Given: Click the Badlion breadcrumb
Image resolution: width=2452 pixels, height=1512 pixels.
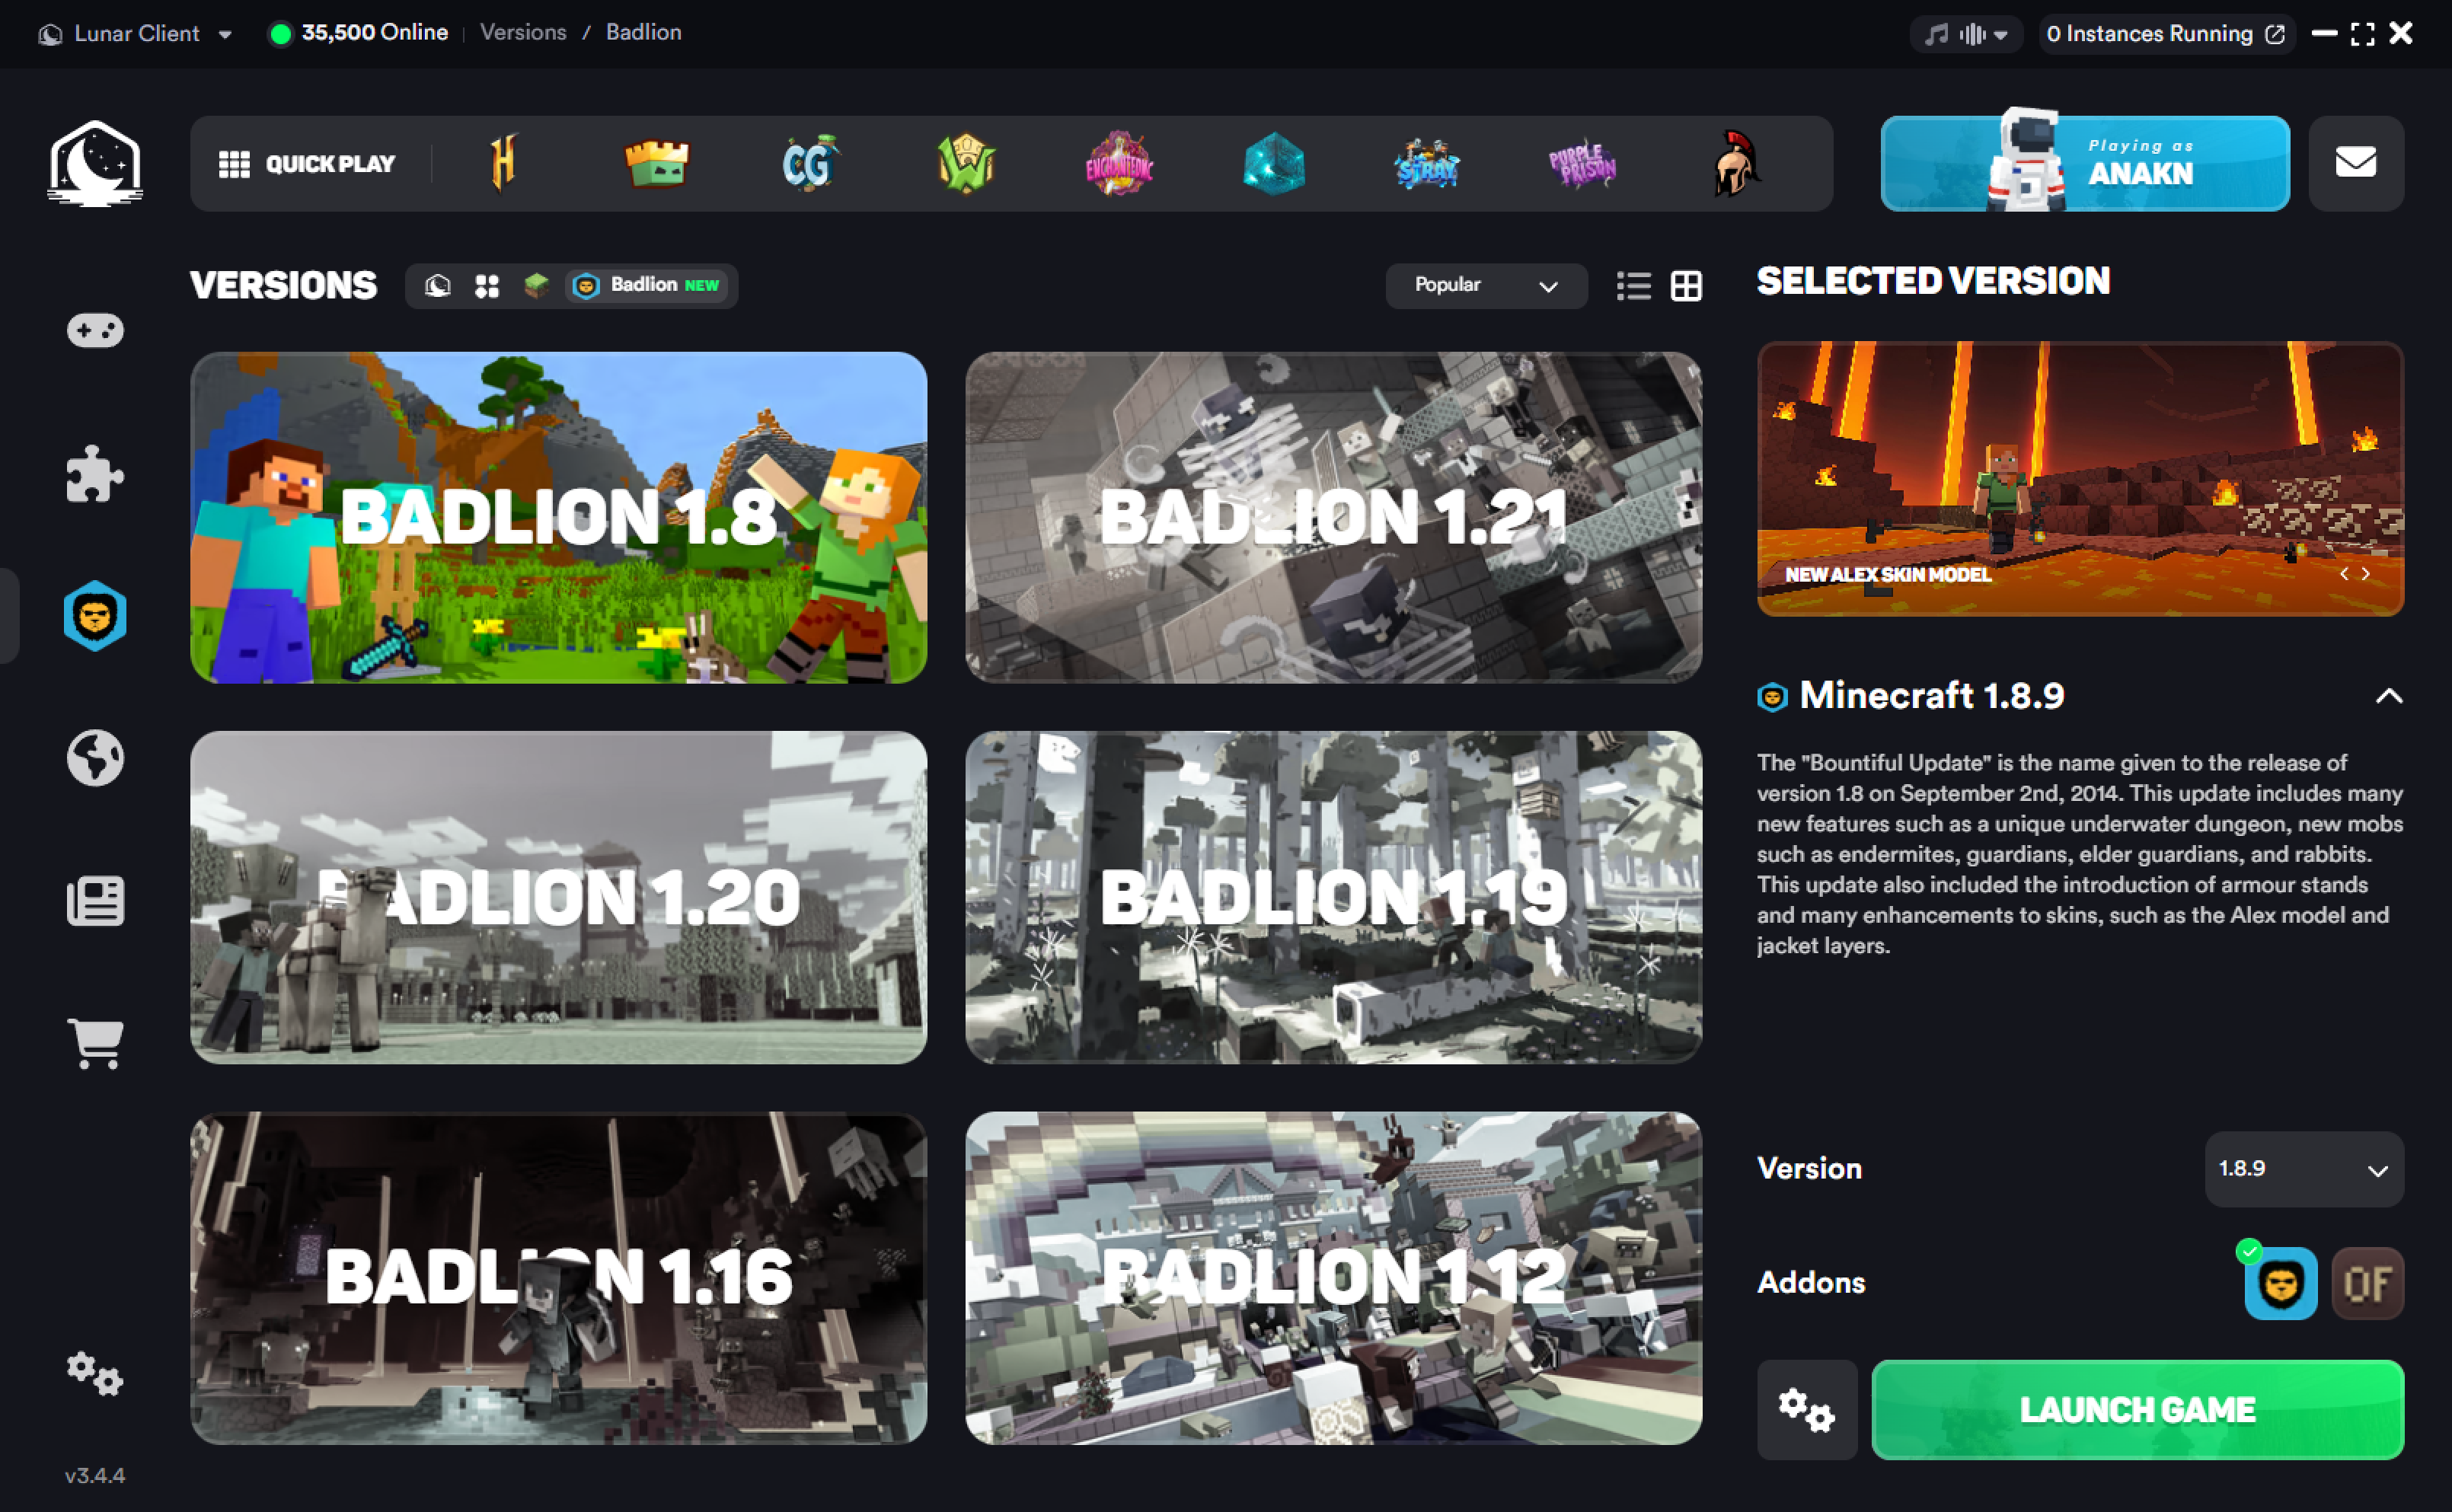Looking at the screenshot, I should [x=644, y=32].
